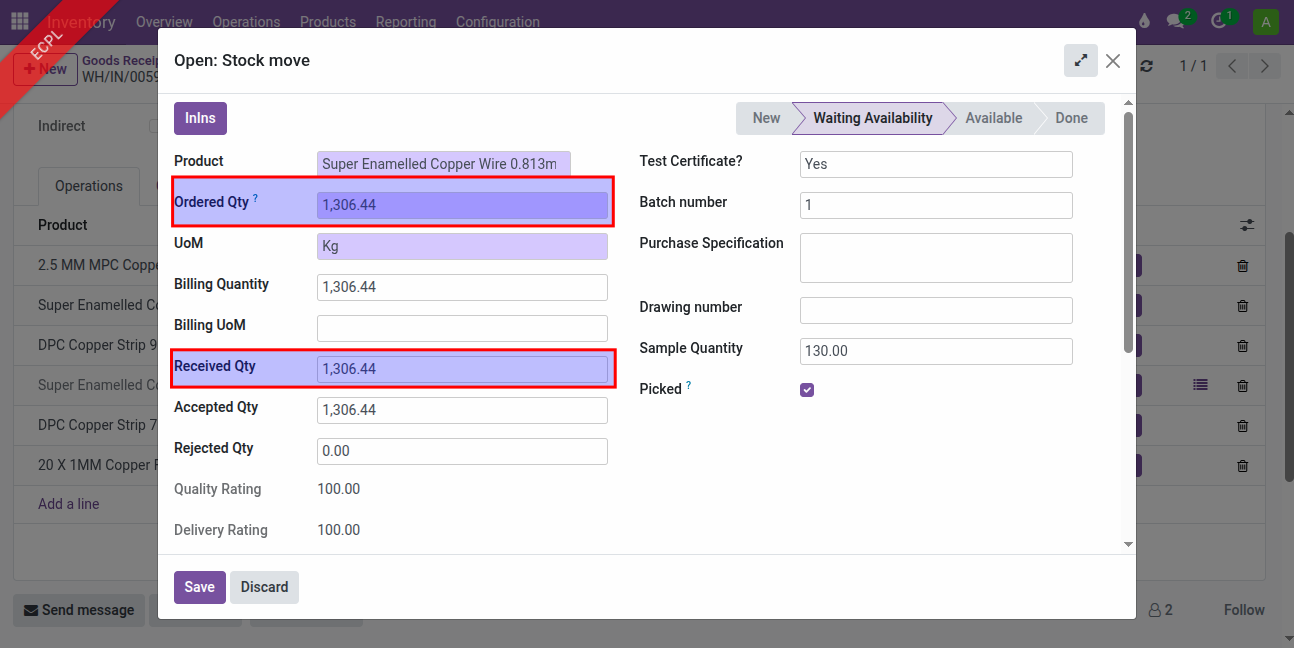Close the Stock move dialog
Image resolution: width=1294 pixels, height=648 pixels.
coord(1113,61)
